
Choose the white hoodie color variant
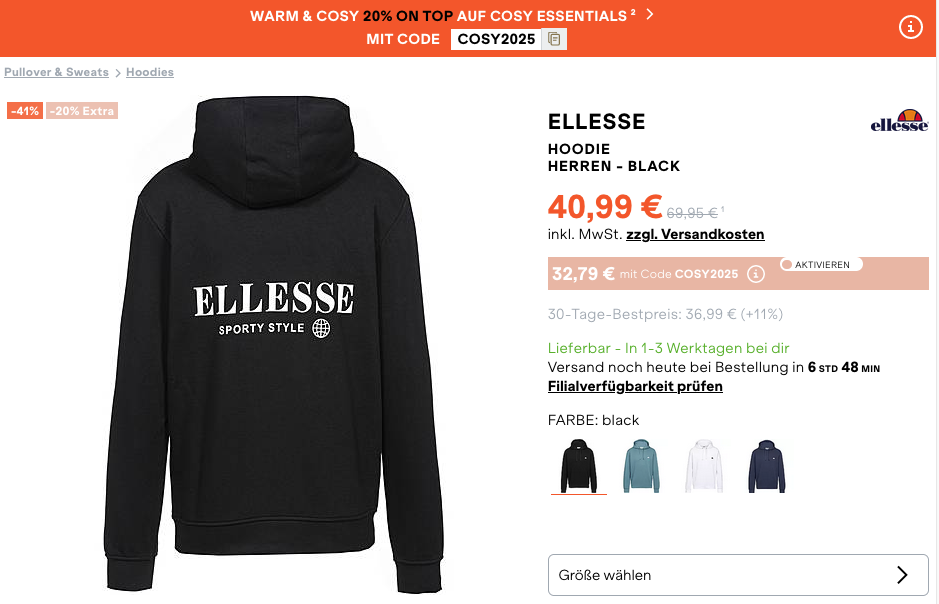tap(704, 465)
